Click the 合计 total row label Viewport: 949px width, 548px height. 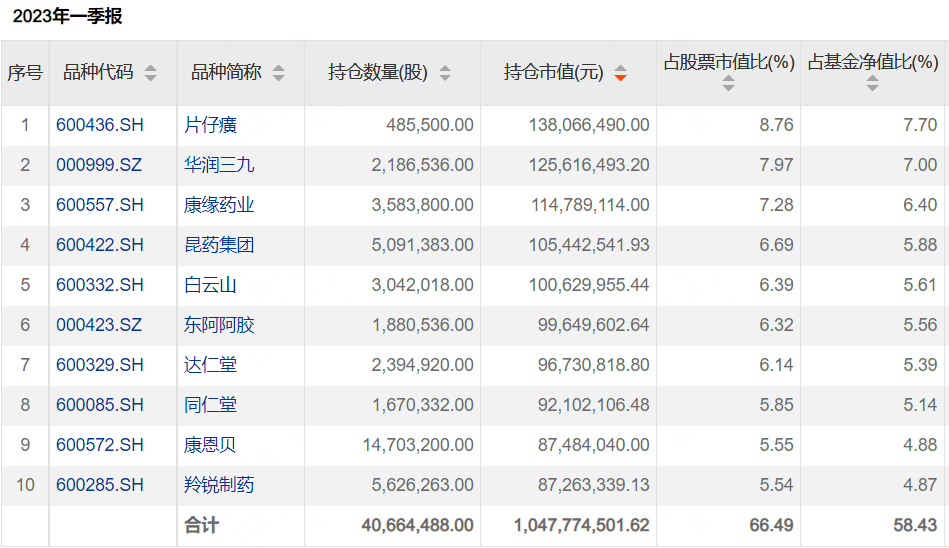[x=201, y=525]
